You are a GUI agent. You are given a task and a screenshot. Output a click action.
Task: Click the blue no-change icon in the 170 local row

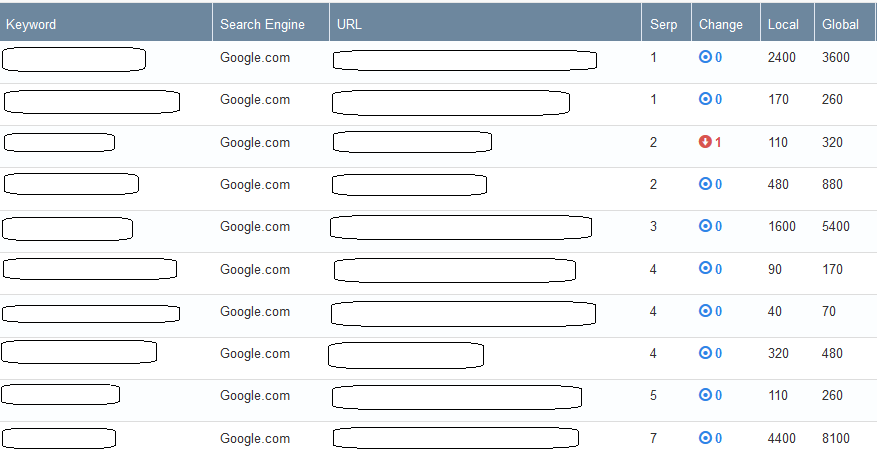pos(705,99)
